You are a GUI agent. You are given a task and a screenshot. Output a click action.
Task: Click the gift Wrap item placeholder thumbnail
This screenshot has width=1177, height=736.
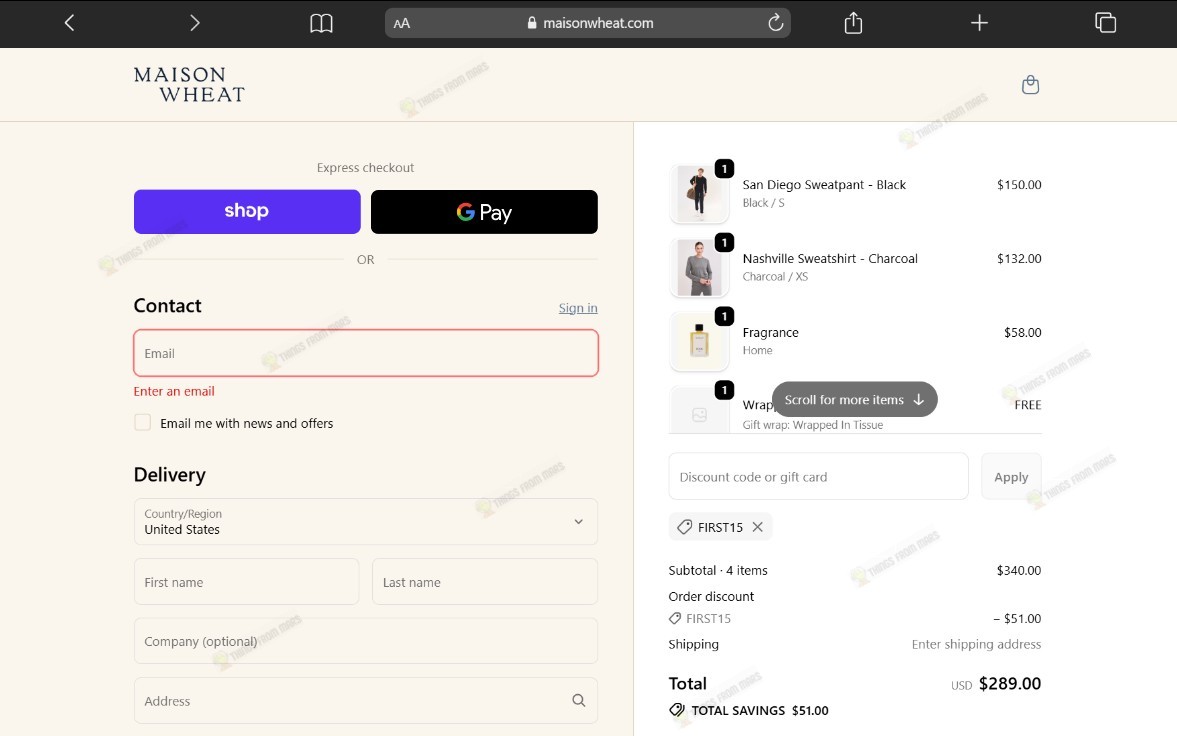click(699, 411)
